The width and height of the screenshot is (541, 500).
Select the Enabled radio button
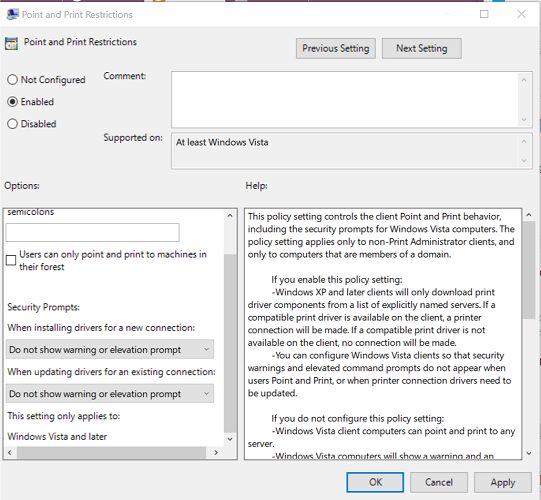(x=12, y=102)
